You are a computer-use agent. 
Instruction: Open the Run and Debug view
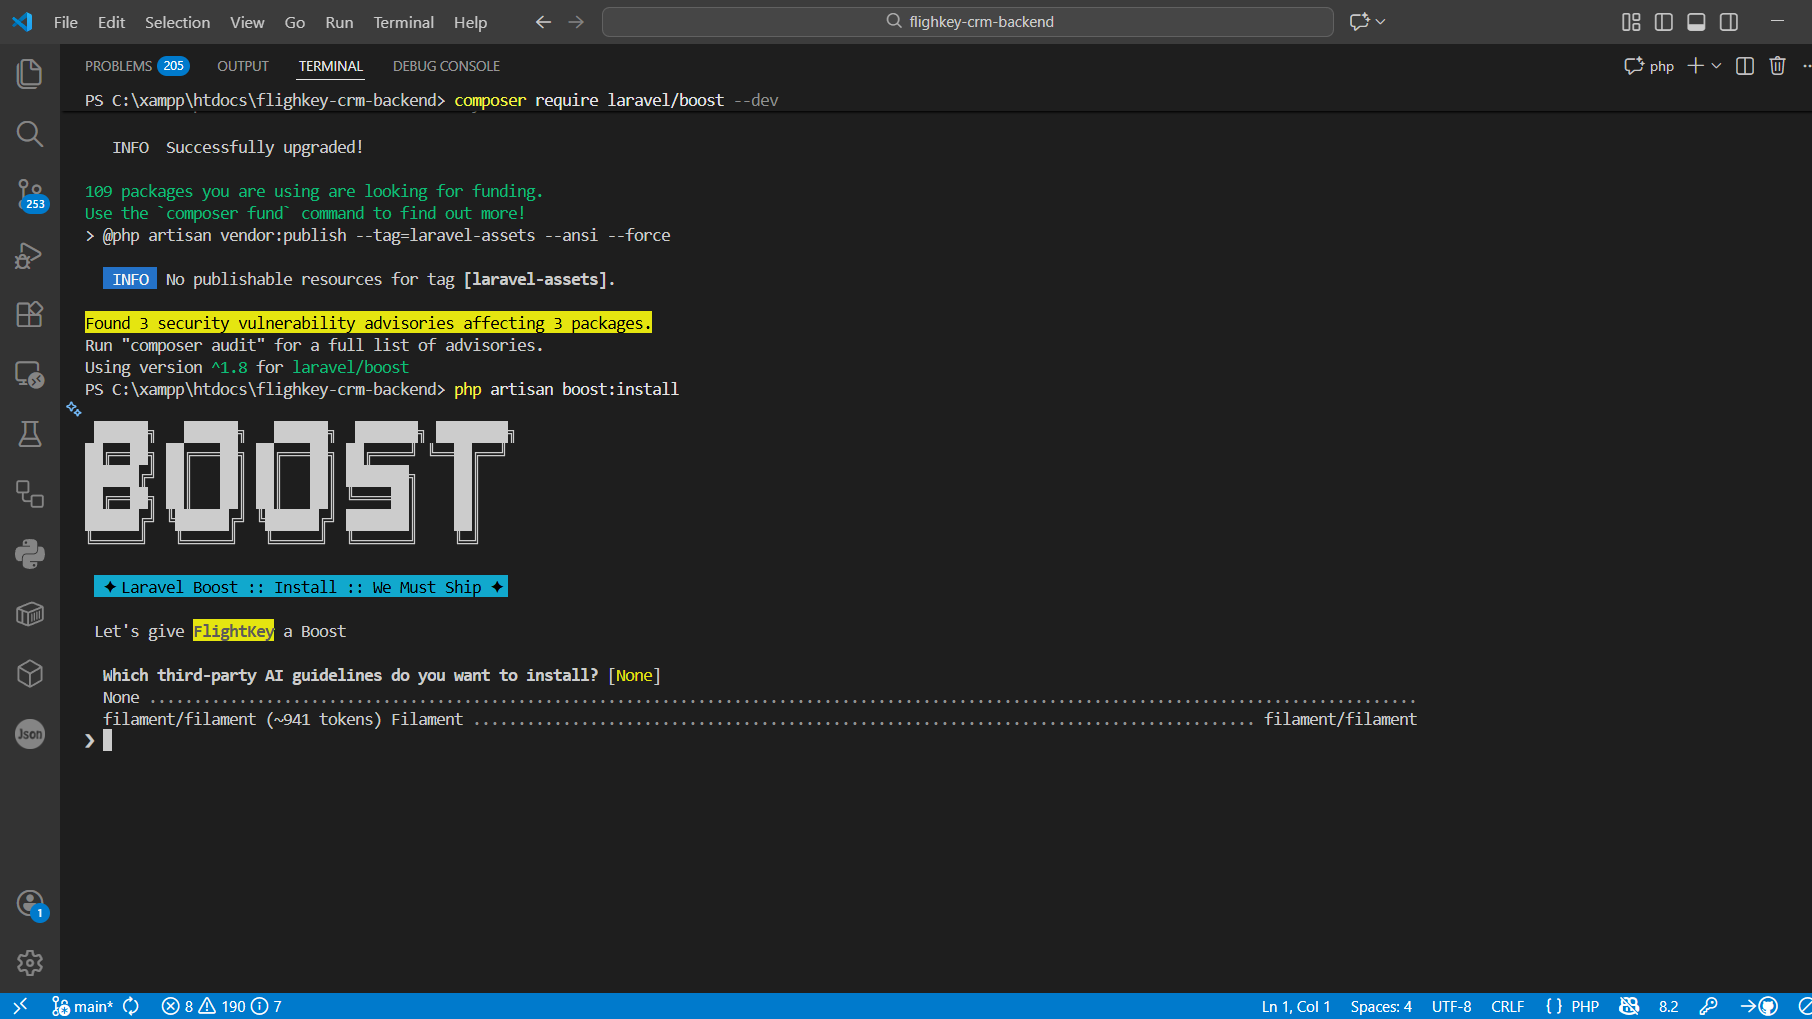click(30, 255)
